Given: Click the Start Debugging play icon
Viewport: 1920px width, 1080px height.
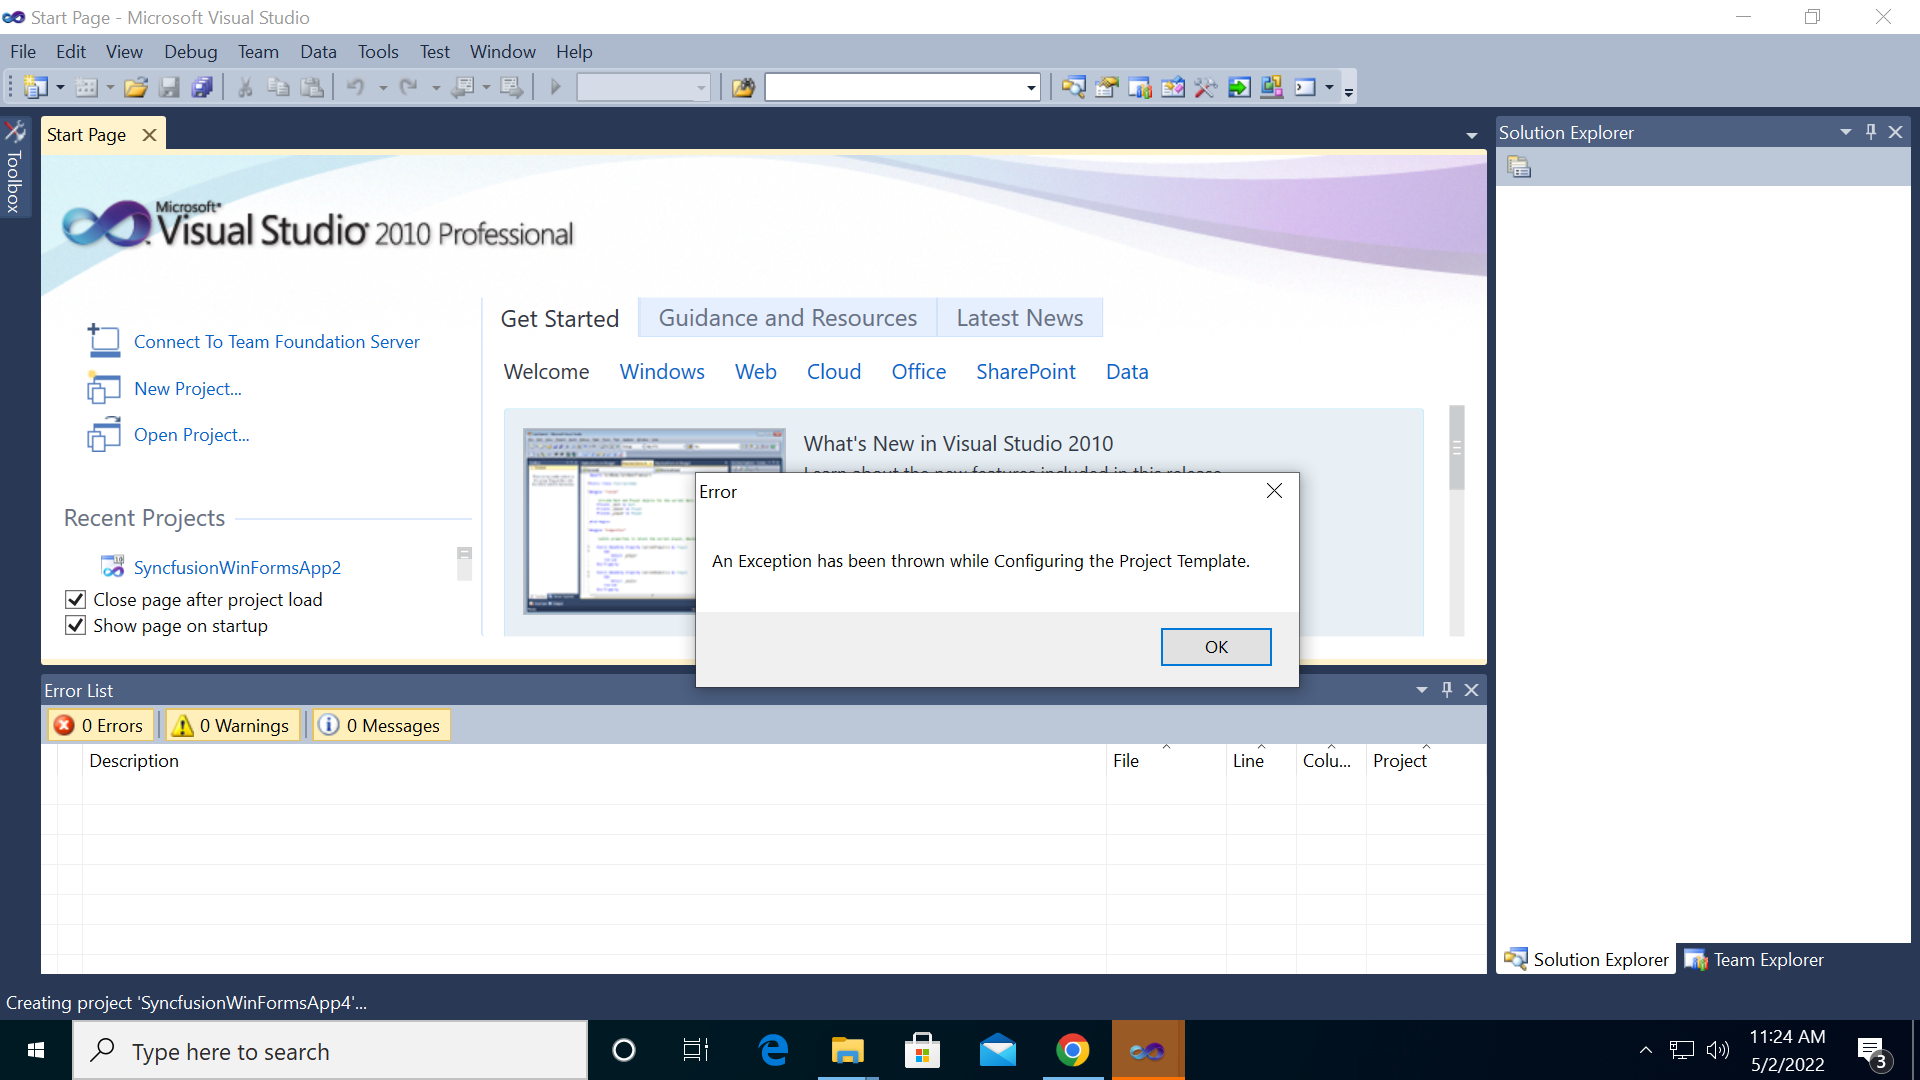Looking at the screenshot, I should point(556,88).
